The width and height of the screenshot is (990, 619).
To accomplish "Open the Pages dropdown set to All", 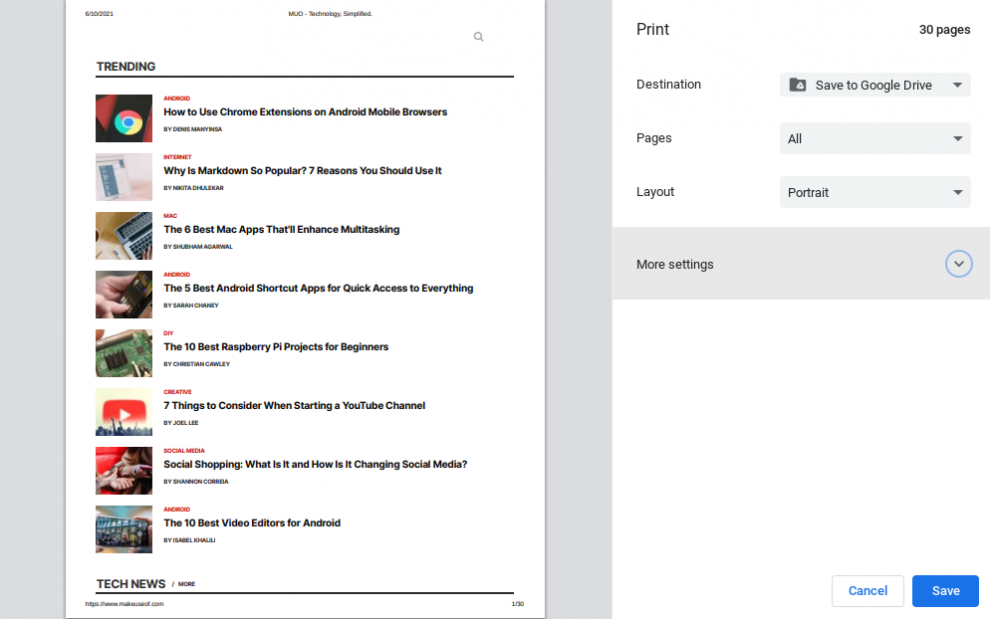I will tap(875, 139).
